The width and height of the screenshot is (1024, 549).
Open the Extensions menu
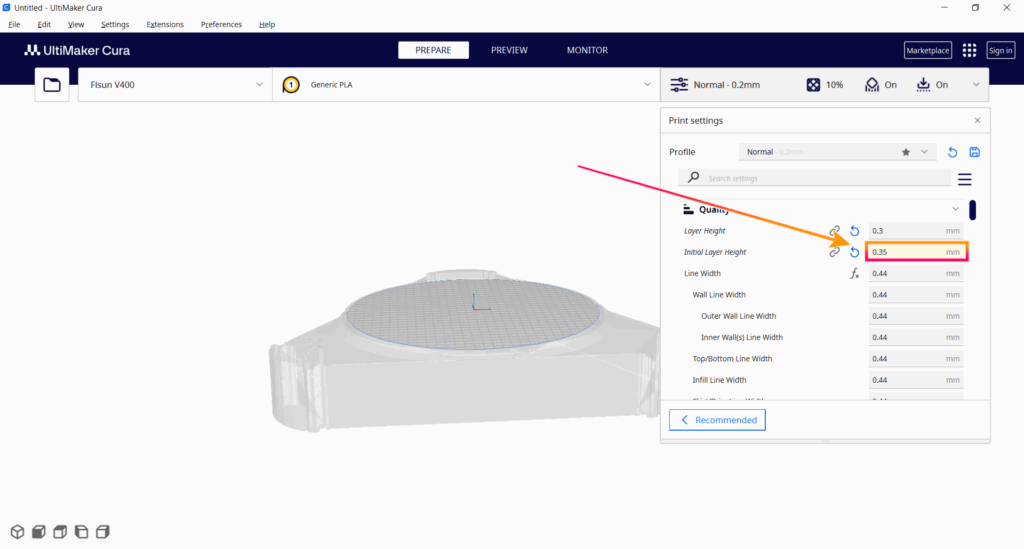click(x=165, y=25)
